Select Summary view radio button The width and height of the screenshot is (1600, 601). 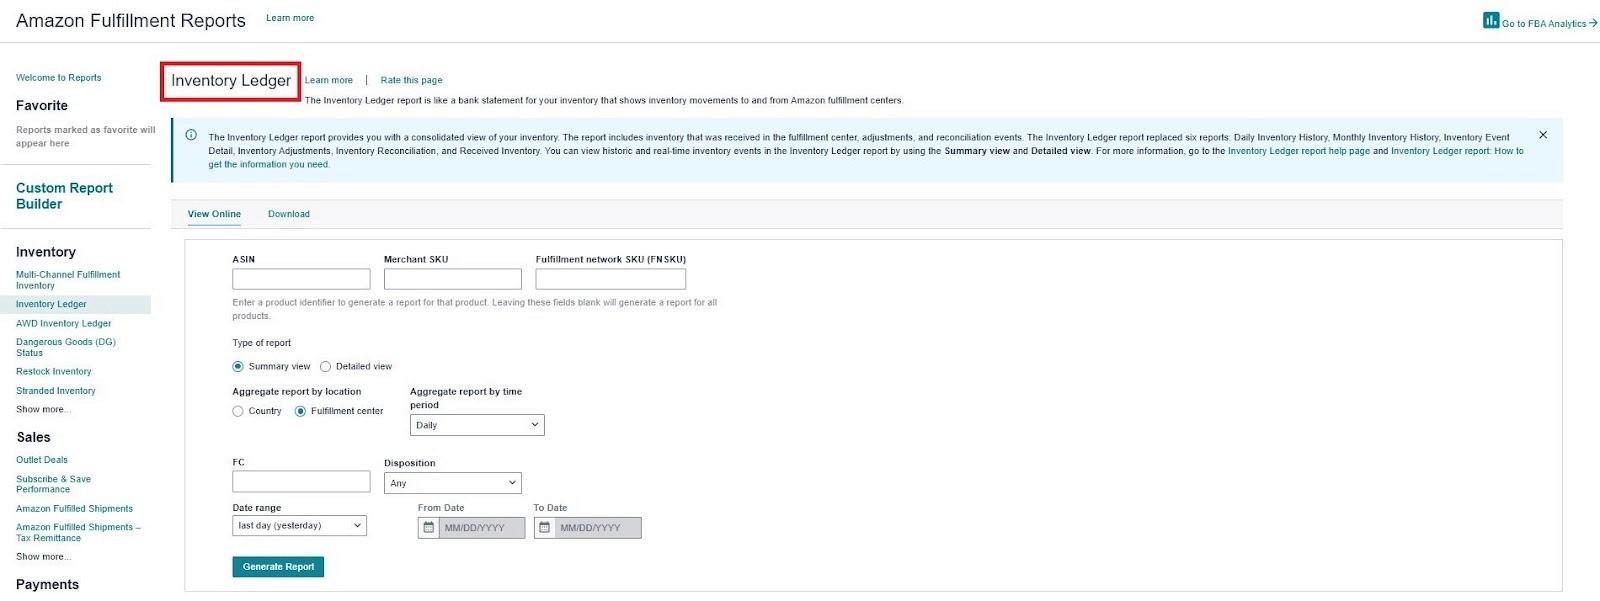238,366
